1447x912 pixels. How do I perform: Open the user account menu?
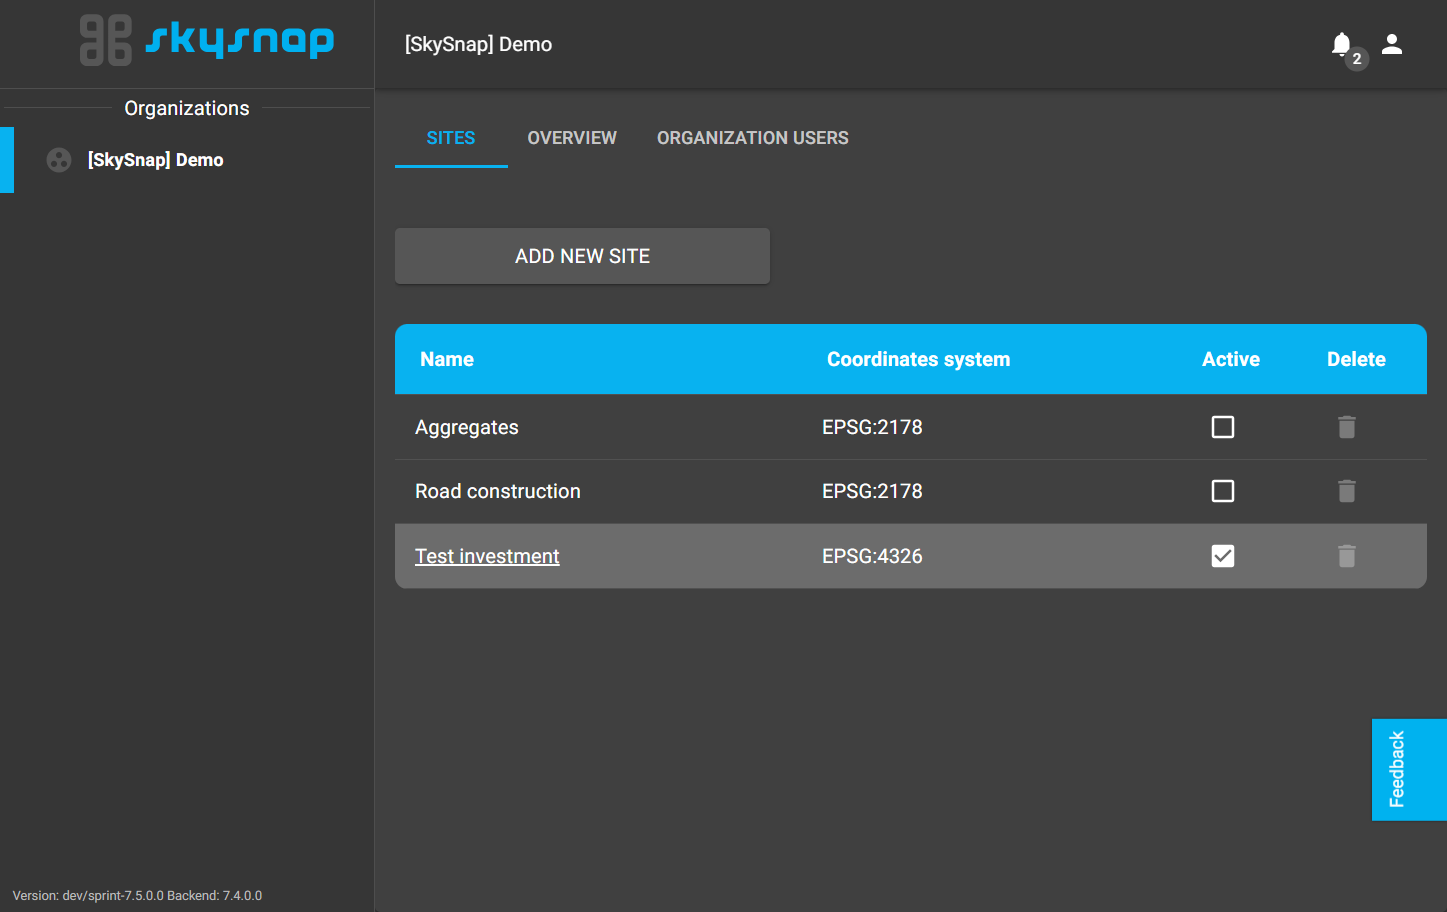point(1392,44)
